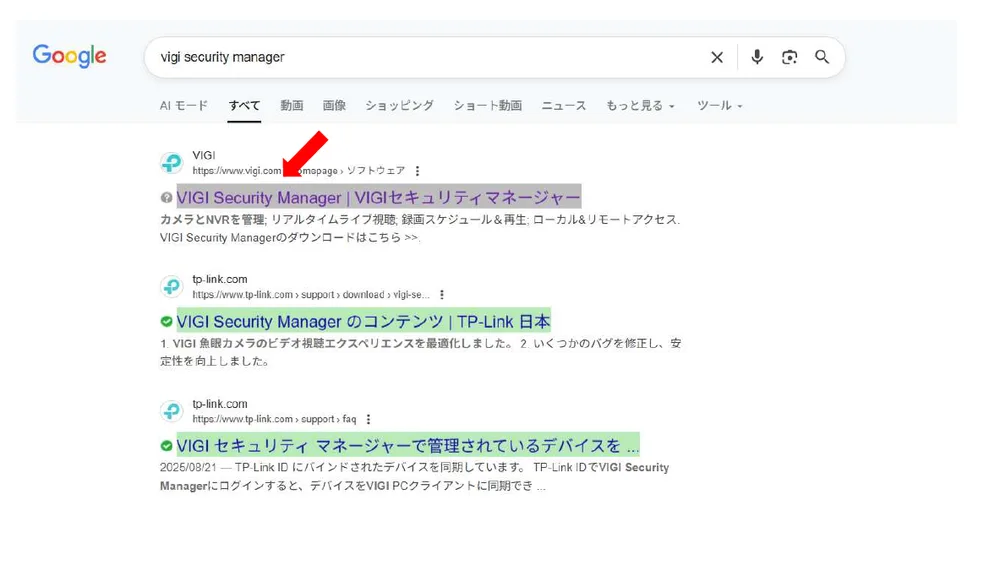Click favicon of tp-link.com download result
Screen dimensions: 1000x576
point(172,286)
